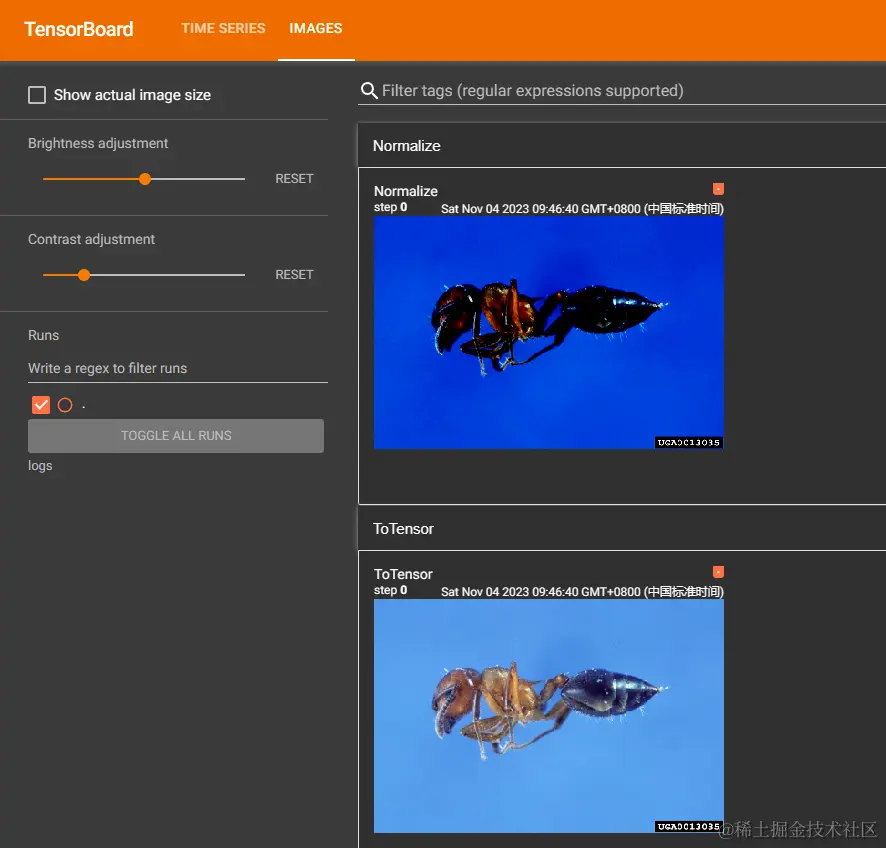The image size is (886, 848).
Task: Click the Normalize card timestamp text
Action: (582, 208)
